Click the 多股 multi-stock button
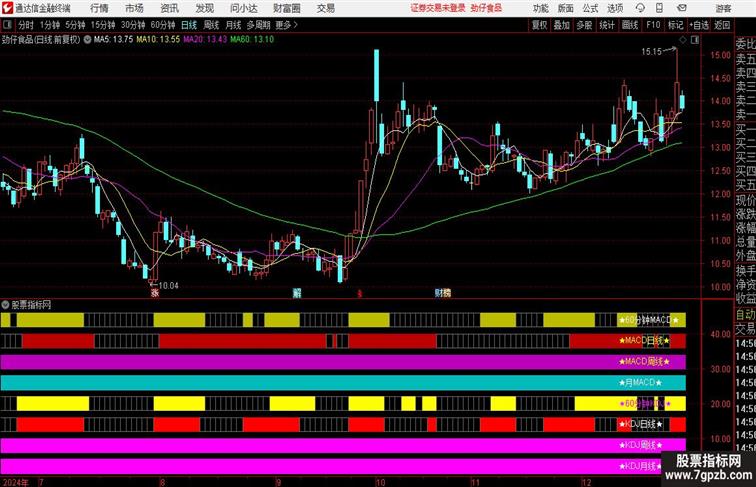 [584, 25]
